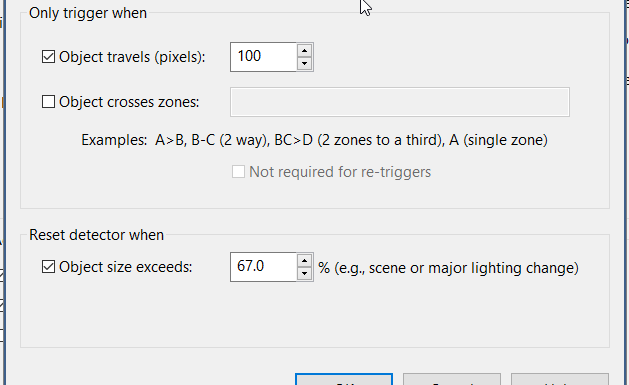Image resolution: width=629 pixels, height=385 pixels.
Task: Click the highlighted OK button at the bottom
Action: pos(344,379)
